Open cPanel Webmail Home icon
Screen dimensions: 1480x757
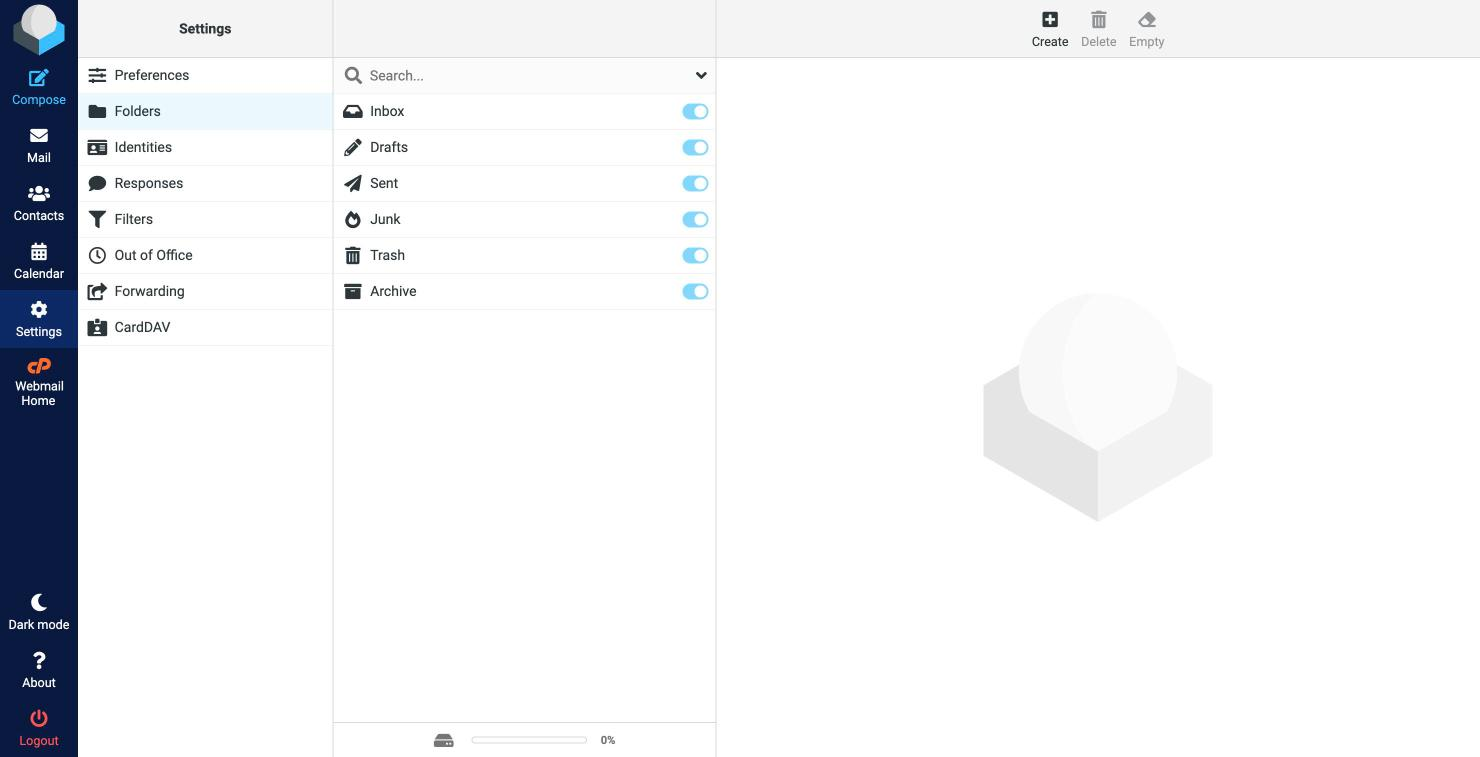tap(39, 366)
